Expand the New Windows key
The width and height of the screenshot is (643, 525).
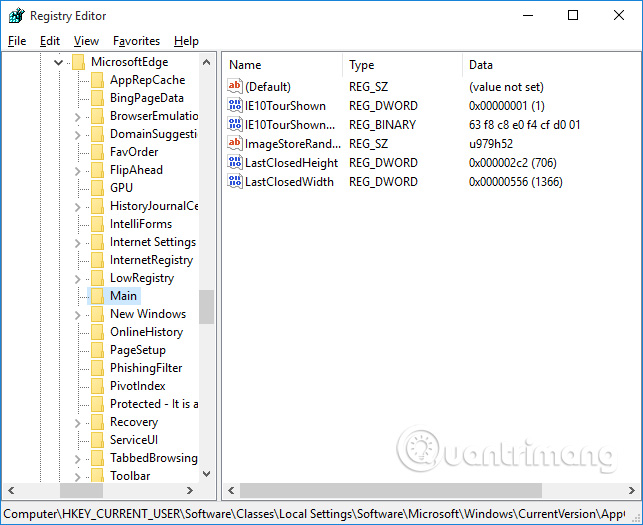tap(77, 315)
